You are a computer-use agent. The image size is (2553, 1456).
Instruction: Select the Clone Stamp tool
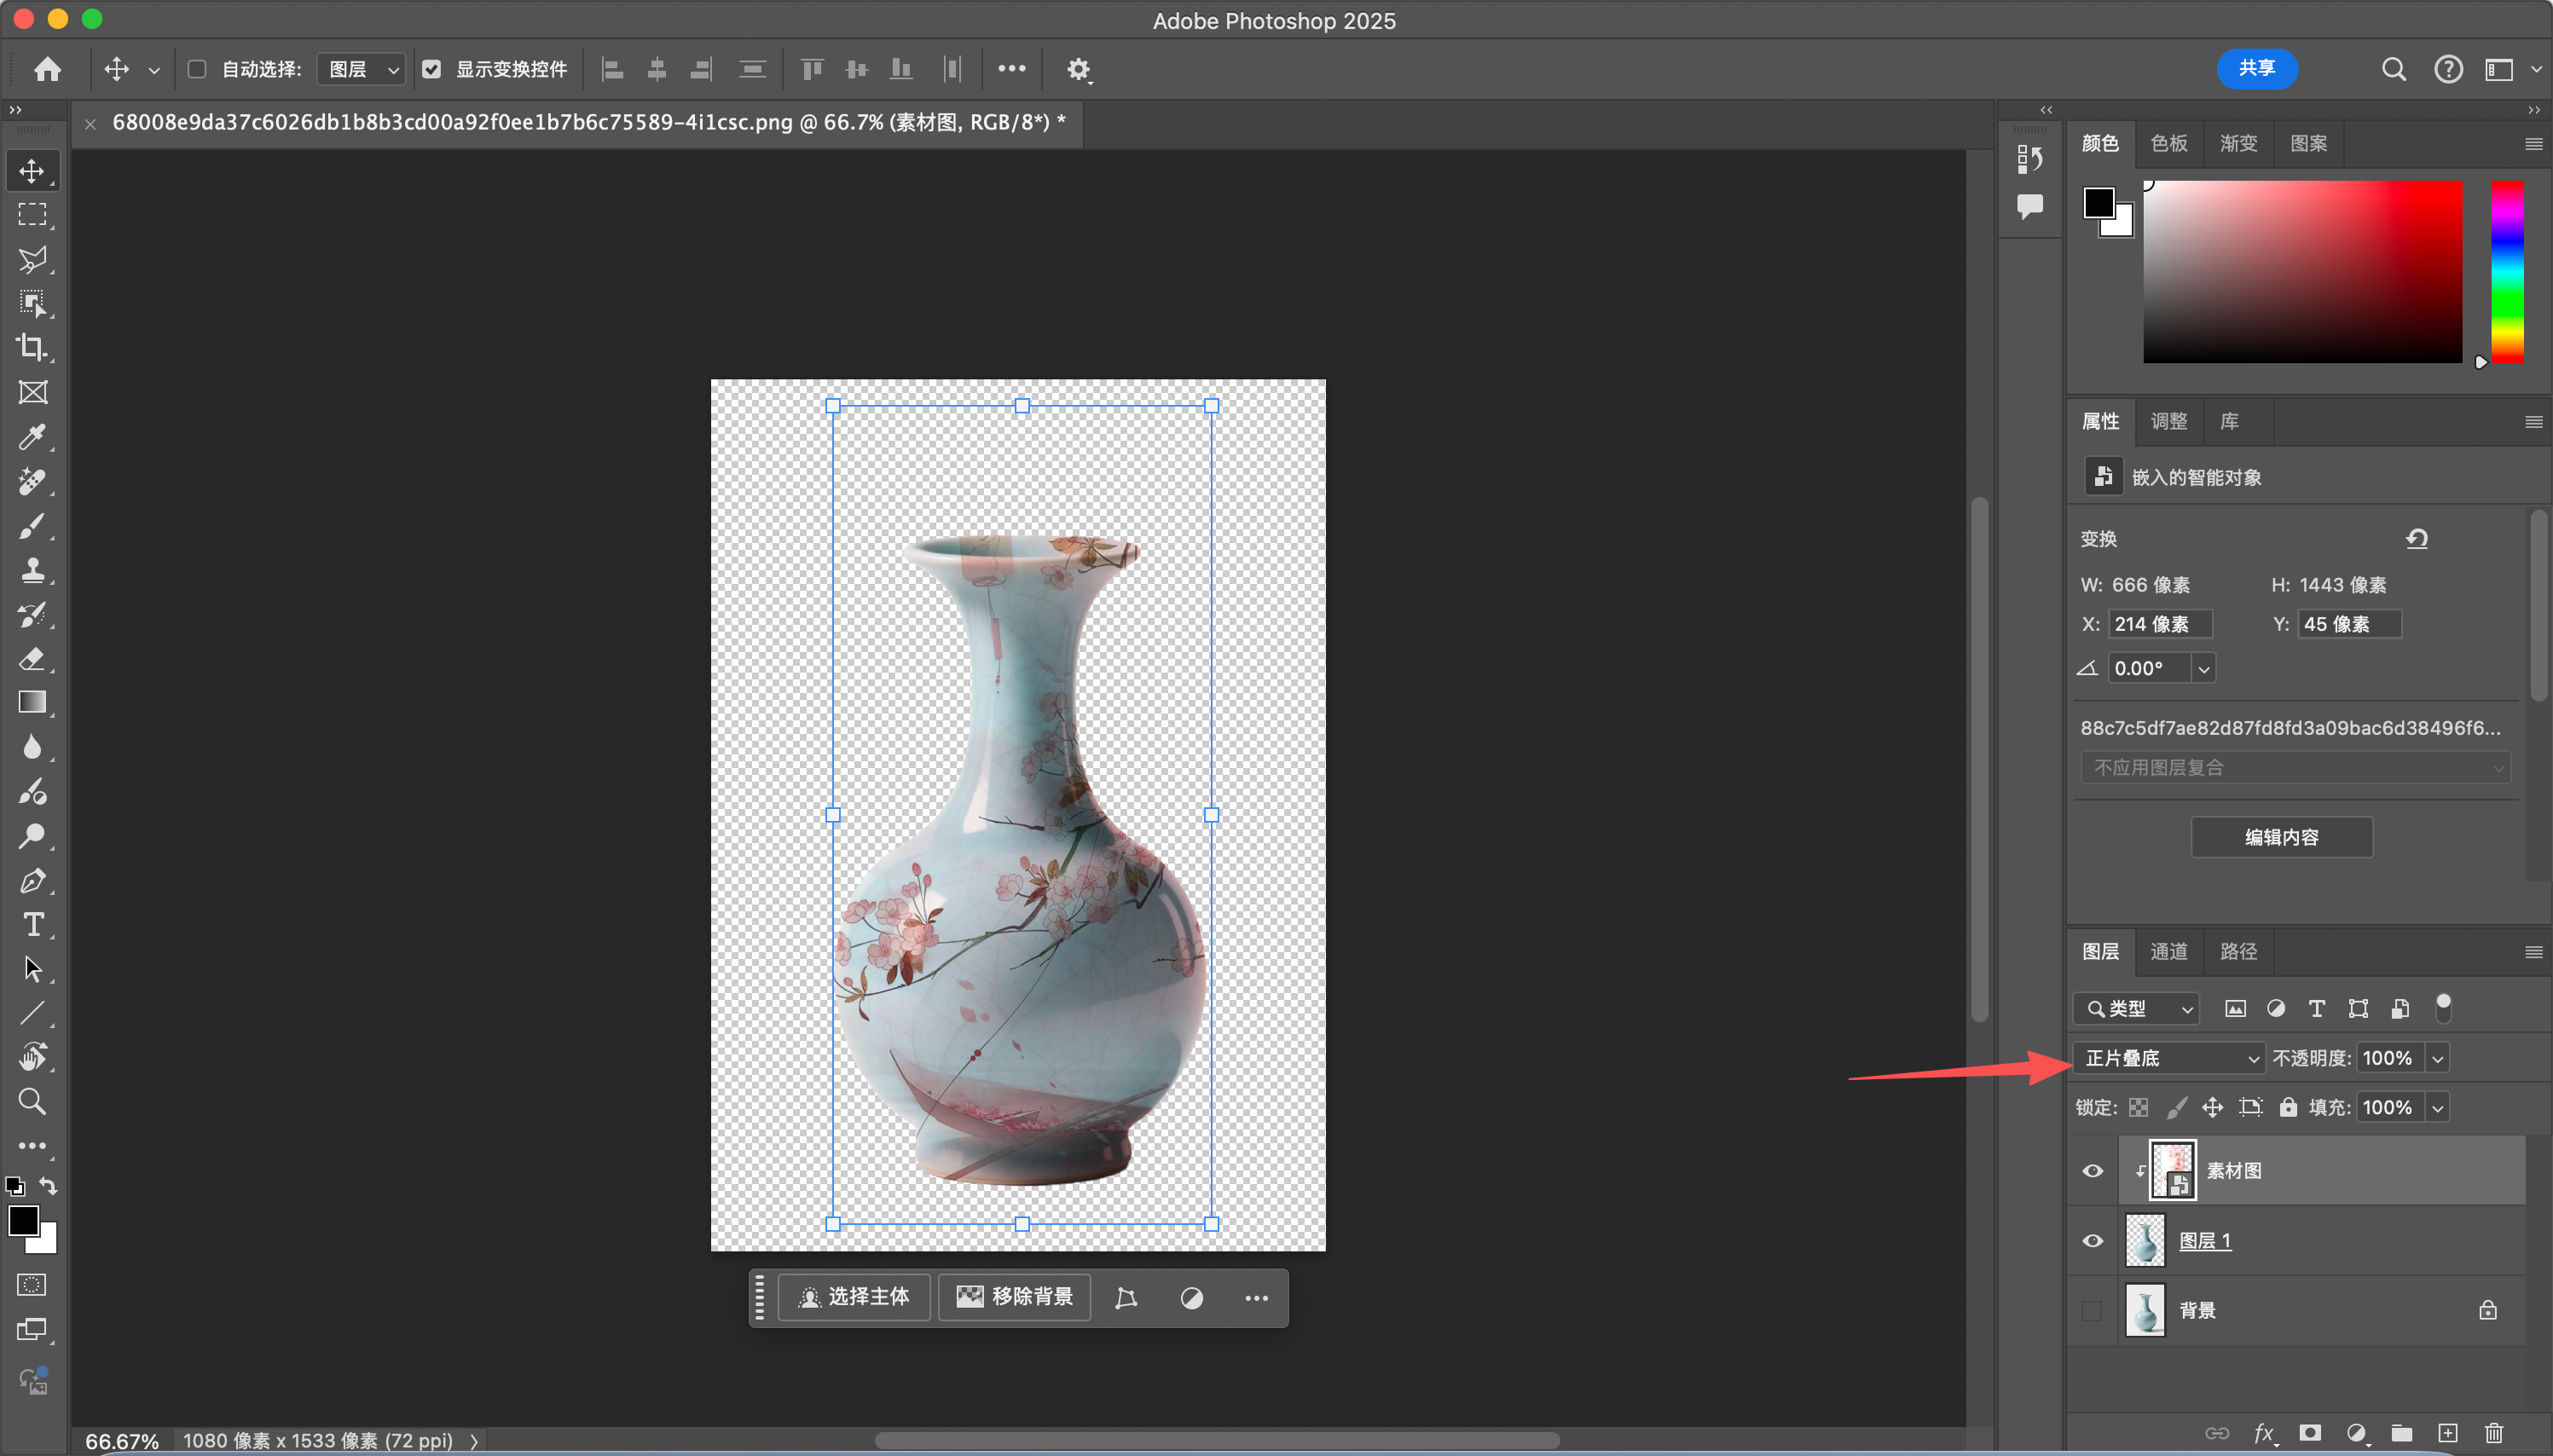32,570
